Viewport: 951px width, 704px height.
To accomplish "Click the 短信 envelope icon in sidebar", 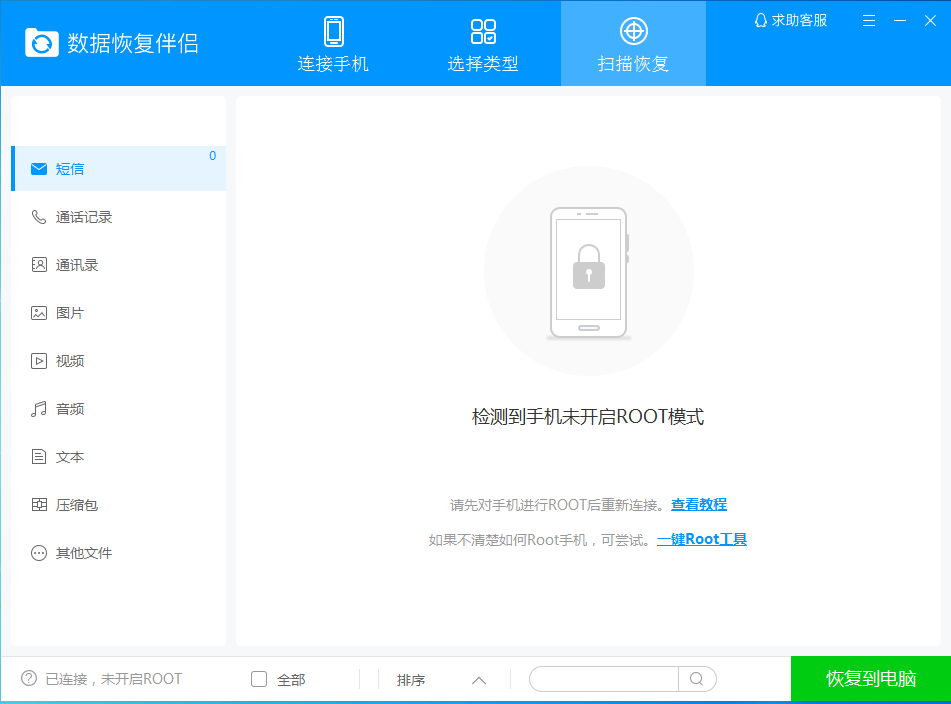I will tap(39, 169).
